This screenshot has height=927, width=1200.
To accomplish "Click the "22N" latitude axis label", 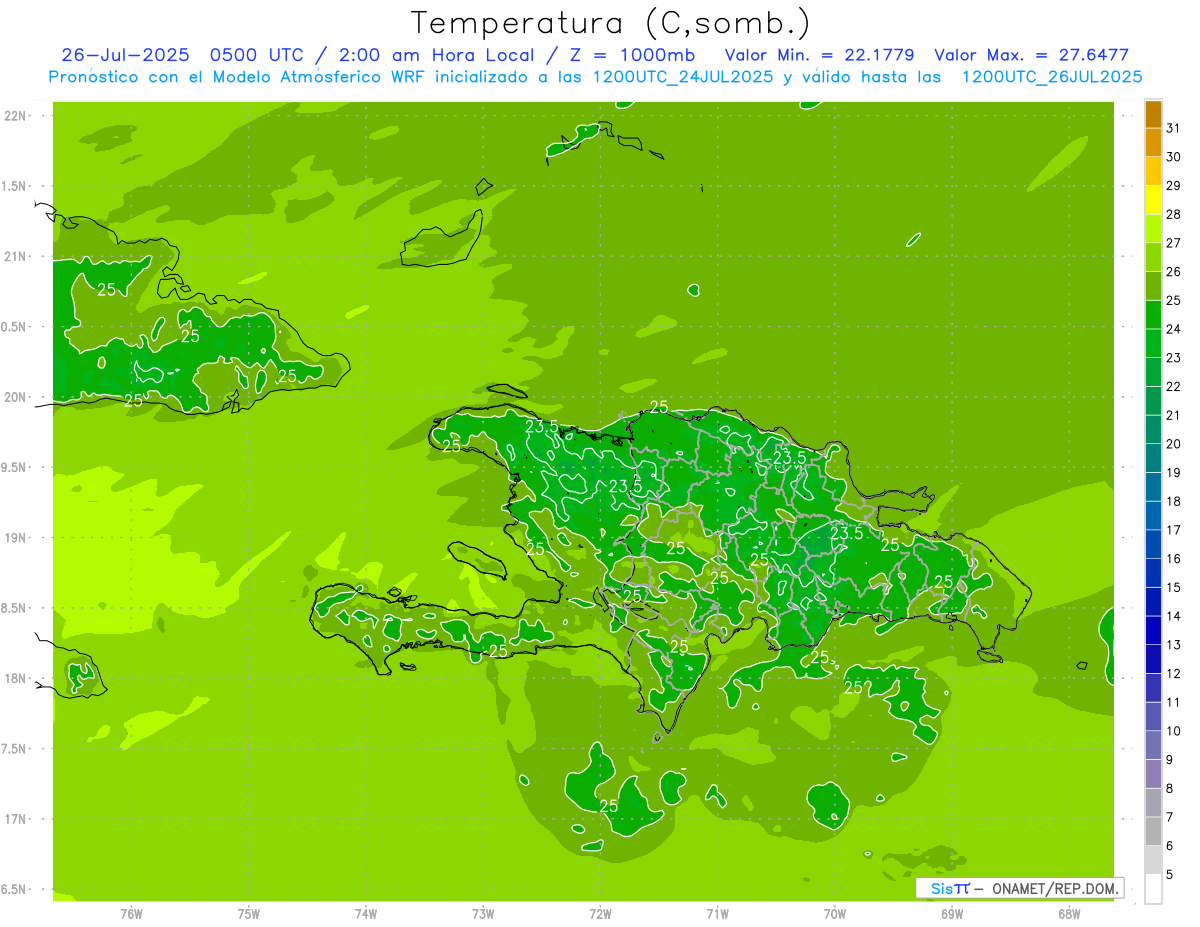I will coord(15,116).
